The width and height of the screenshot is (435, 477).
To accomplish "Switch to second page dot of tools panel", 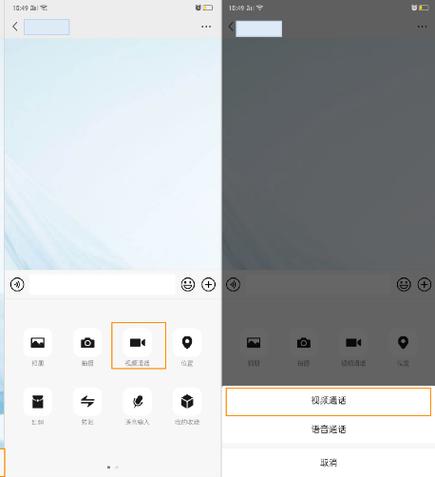I will (117, 467).
